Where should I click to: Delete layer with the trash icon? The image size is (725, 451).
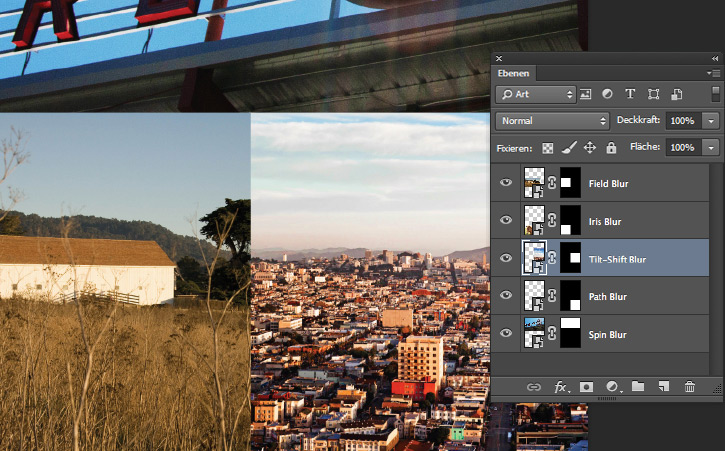point(689,386)
